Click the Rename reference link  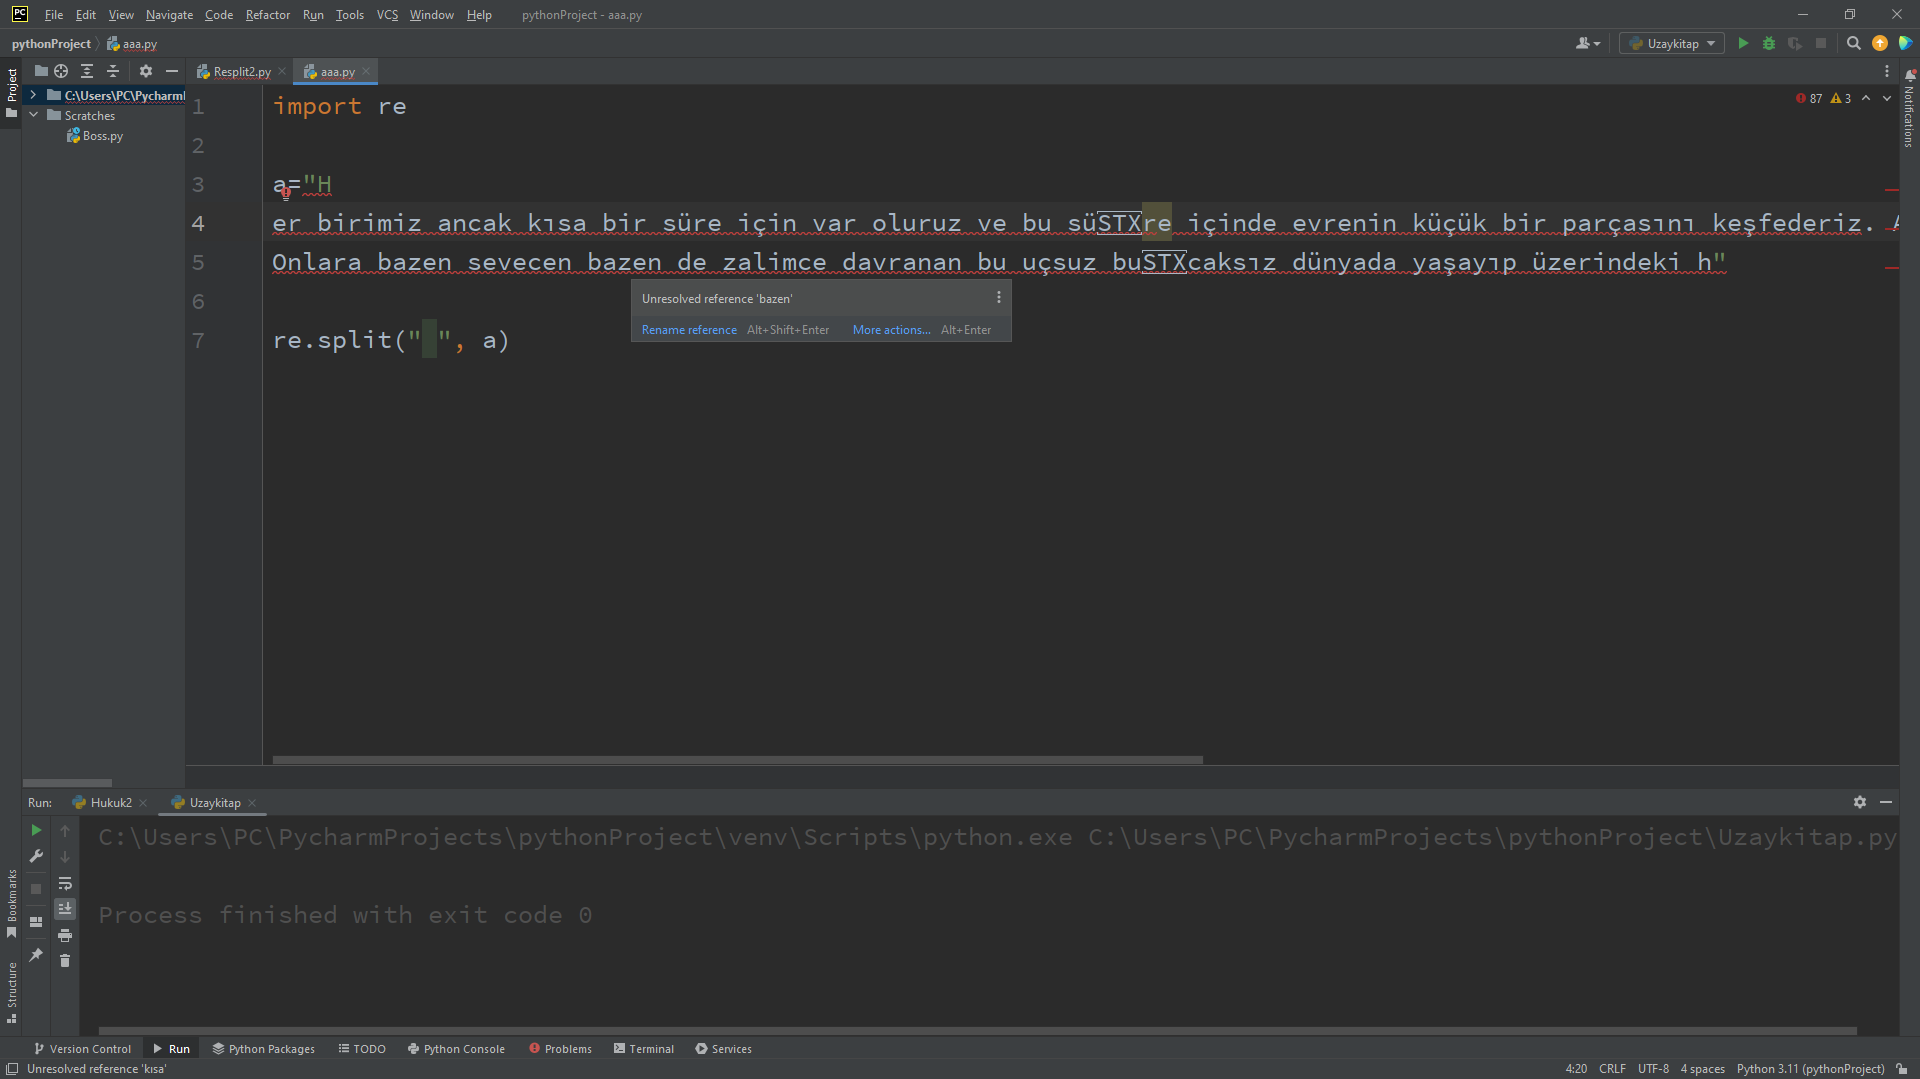[x=689, y=330]
